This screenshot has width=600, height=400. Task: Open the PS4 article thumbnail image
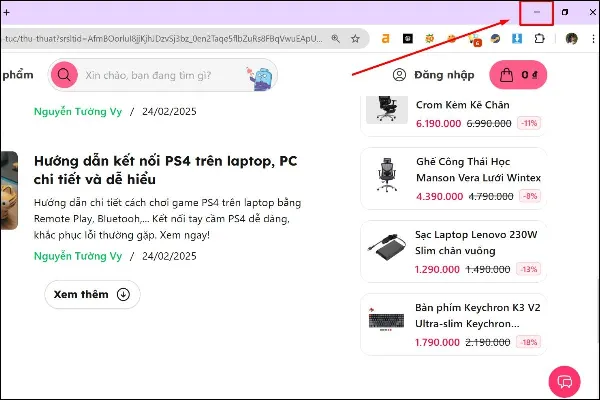(8, 190)
